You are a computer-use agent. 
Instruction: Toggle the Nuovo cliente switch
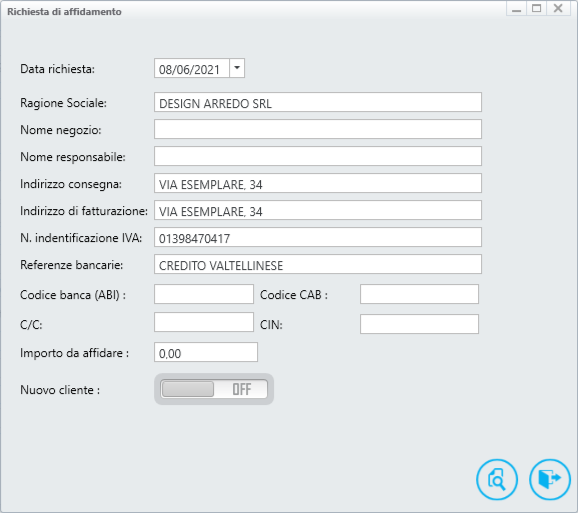click(x=214, y=389)
